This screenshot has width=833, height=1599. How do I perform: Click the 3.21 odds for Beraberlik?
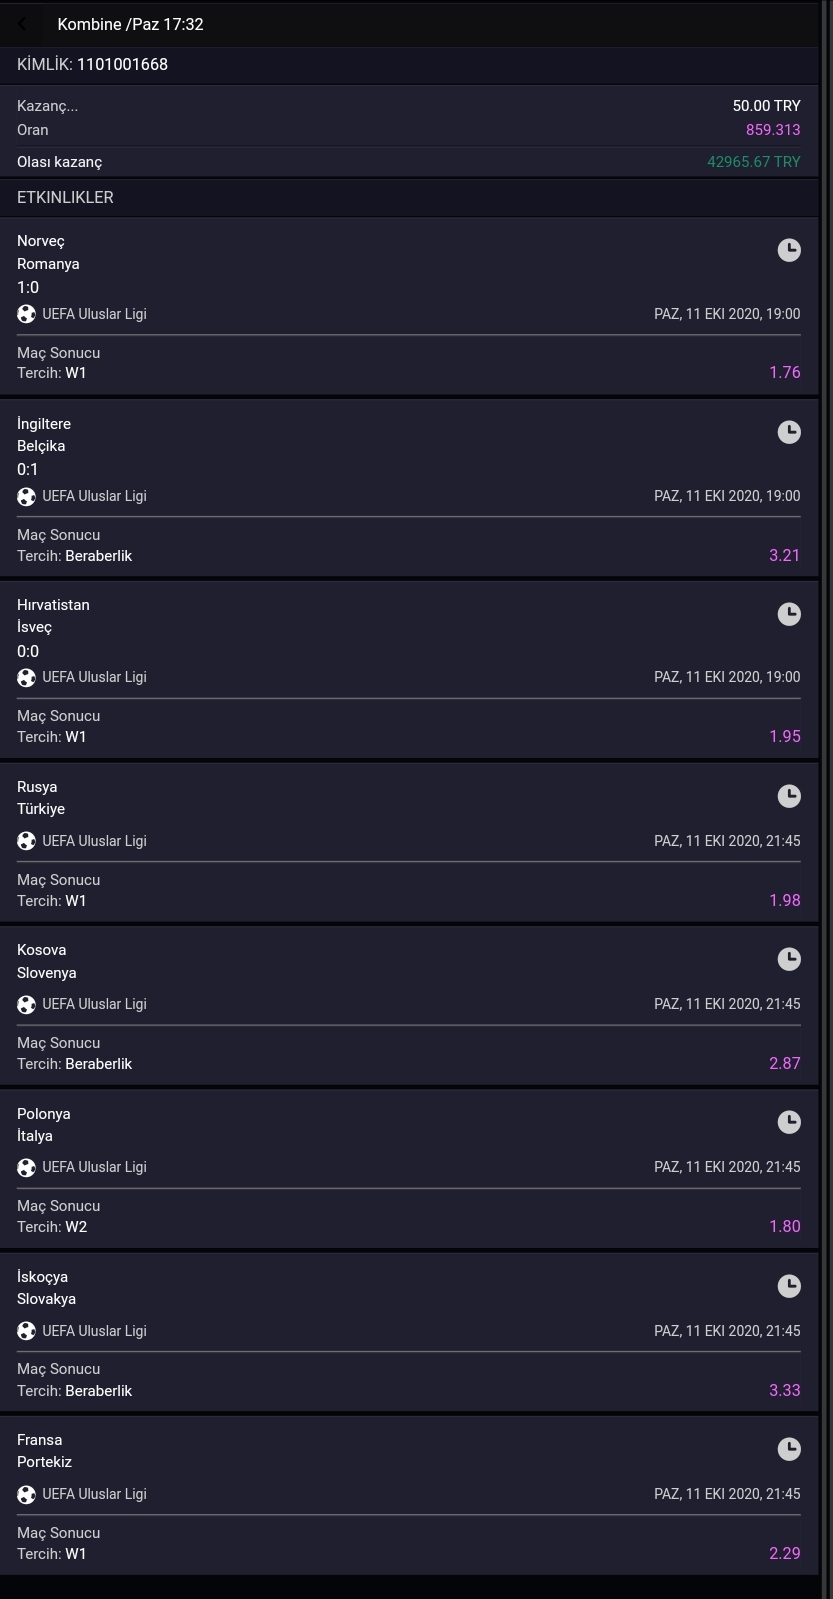784,555
